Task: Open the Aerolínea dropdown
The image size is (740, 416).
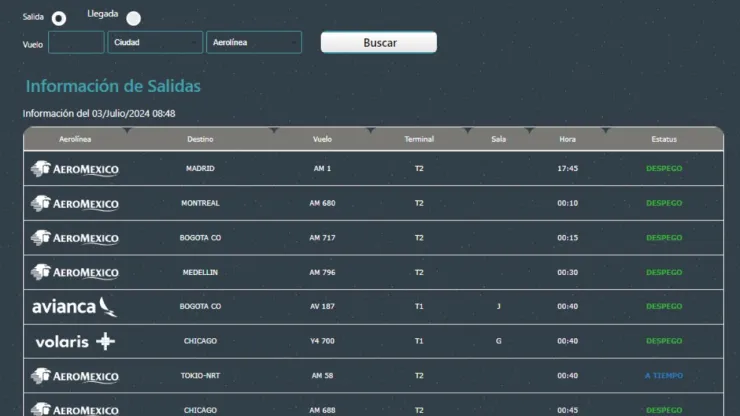Action: coord(254,42)
